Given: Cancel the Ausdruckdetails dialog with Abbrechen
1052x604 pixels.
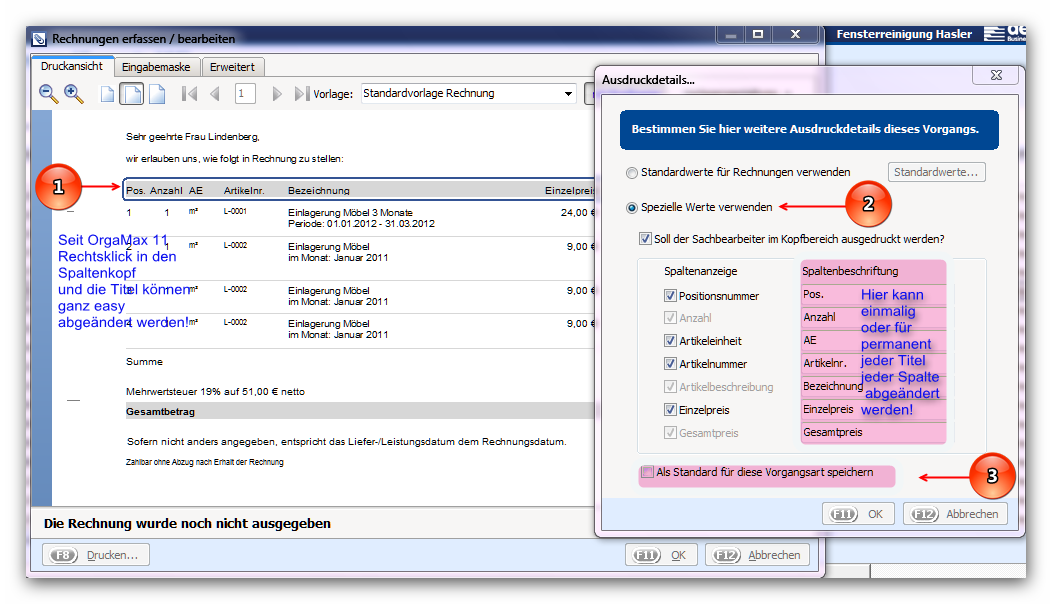Looking at the screenshot, I should click(x=955, y=514).
